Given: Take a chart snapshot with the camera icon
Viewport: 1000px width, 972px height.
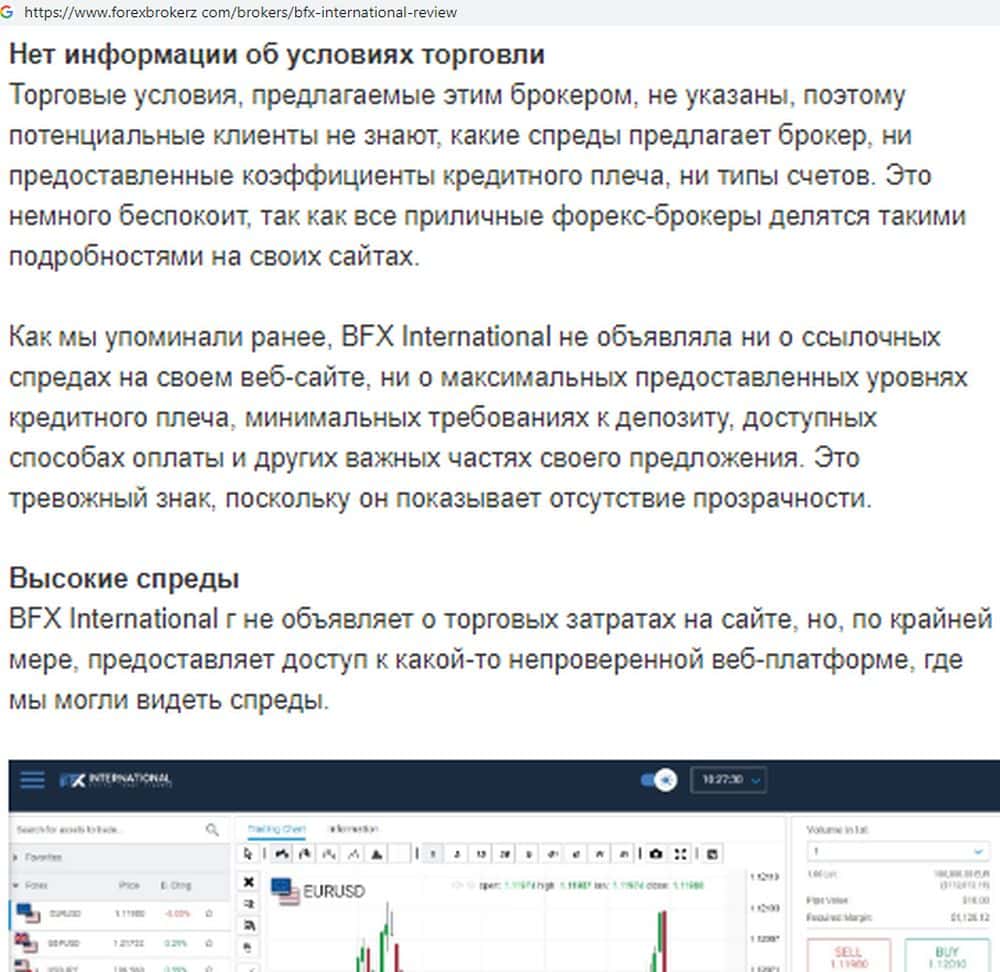Looking at the screenshot, I should (x=656, y=853).
